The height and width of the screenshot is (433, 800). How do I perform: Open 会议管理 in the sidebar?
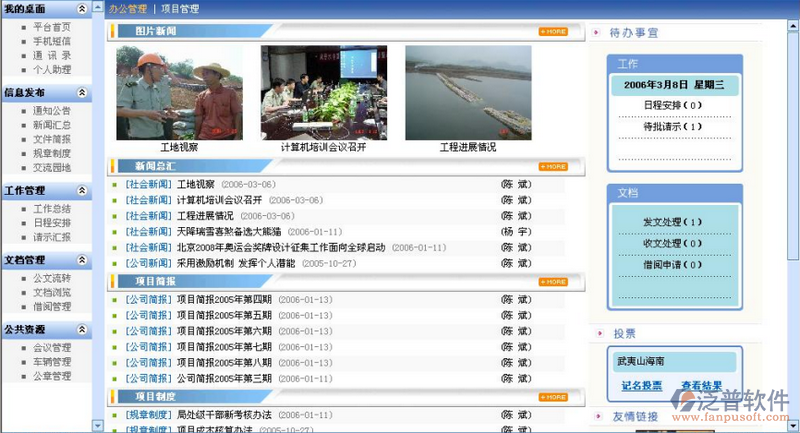pyautogui.click(x=51, y=348)
